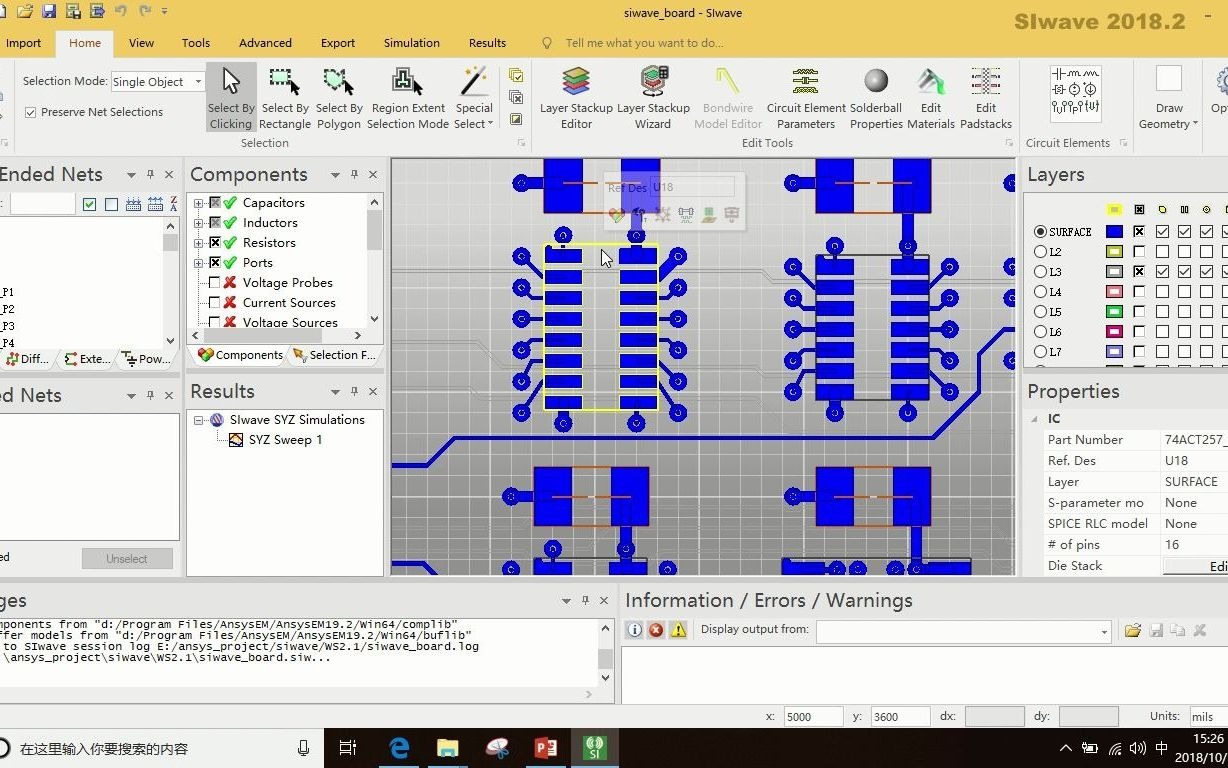Open log file folder icon in Information panel

pyautogui.click(x=1132, y=630)
